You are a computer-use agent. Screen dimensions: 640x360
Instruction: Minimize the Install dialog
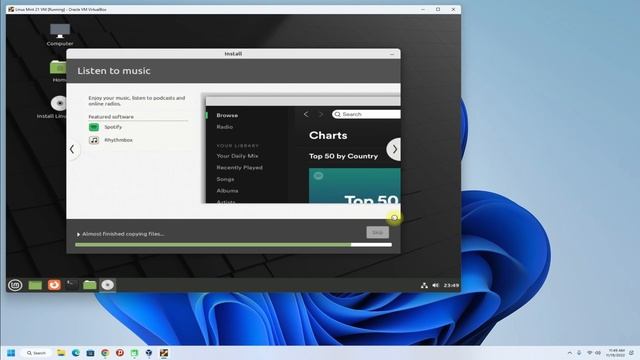(392, 54)
